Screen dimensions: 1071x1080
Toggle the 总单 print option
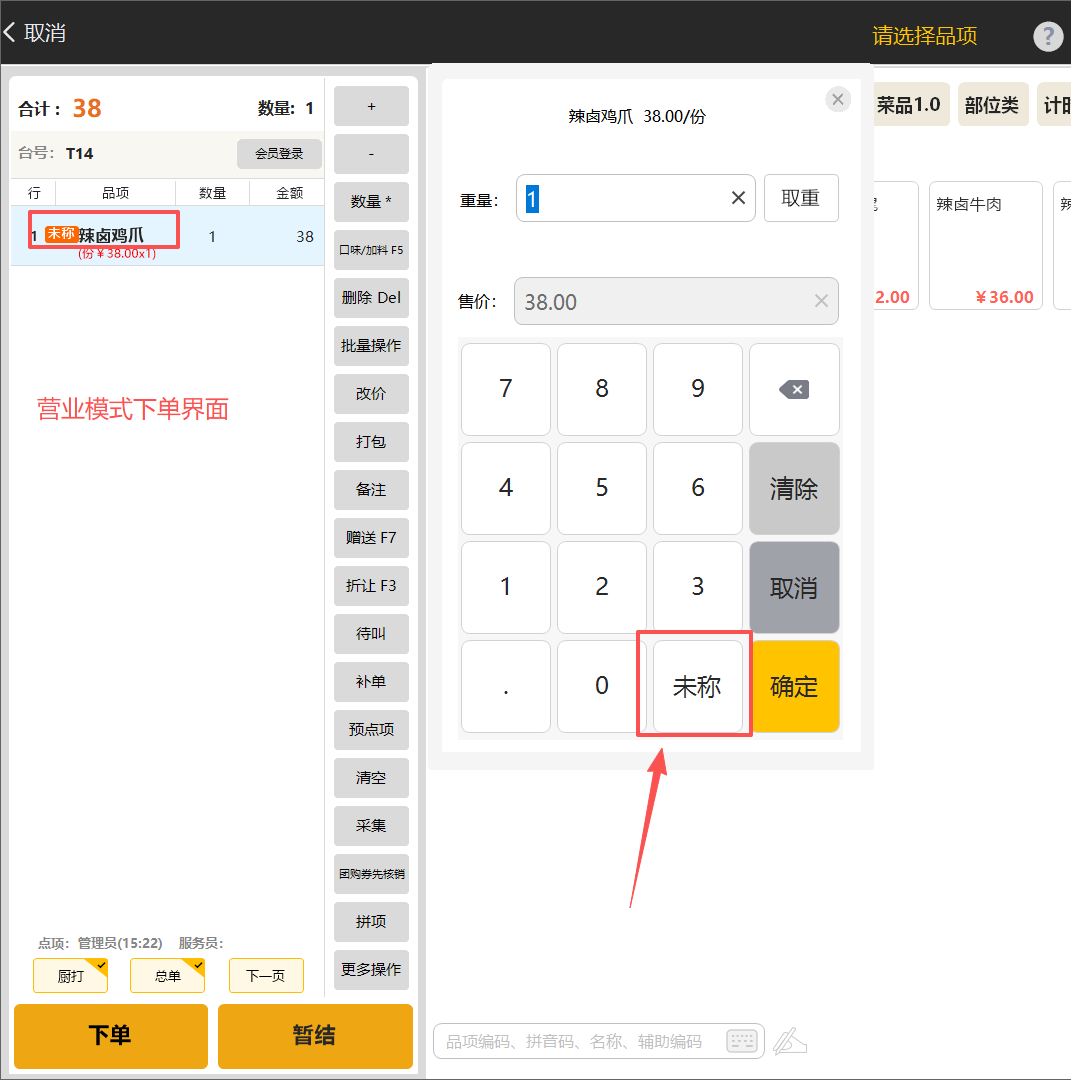(x=167, y=976)
